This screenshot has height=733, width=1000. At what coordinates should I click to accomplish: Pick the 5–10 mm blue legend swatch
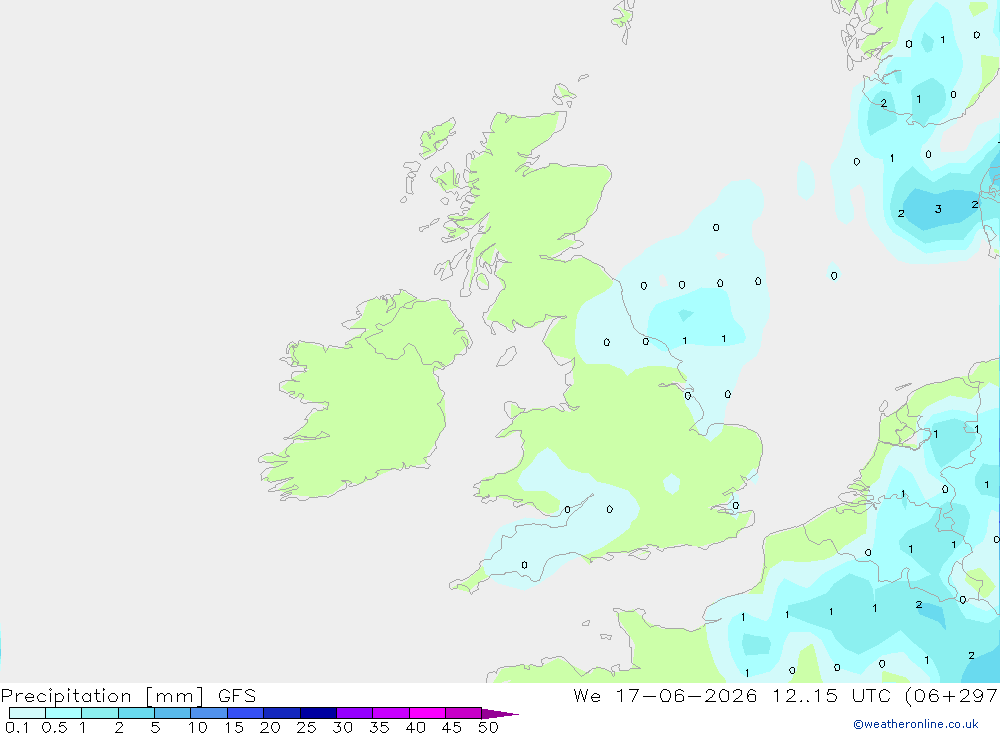(x=172, y=713)
